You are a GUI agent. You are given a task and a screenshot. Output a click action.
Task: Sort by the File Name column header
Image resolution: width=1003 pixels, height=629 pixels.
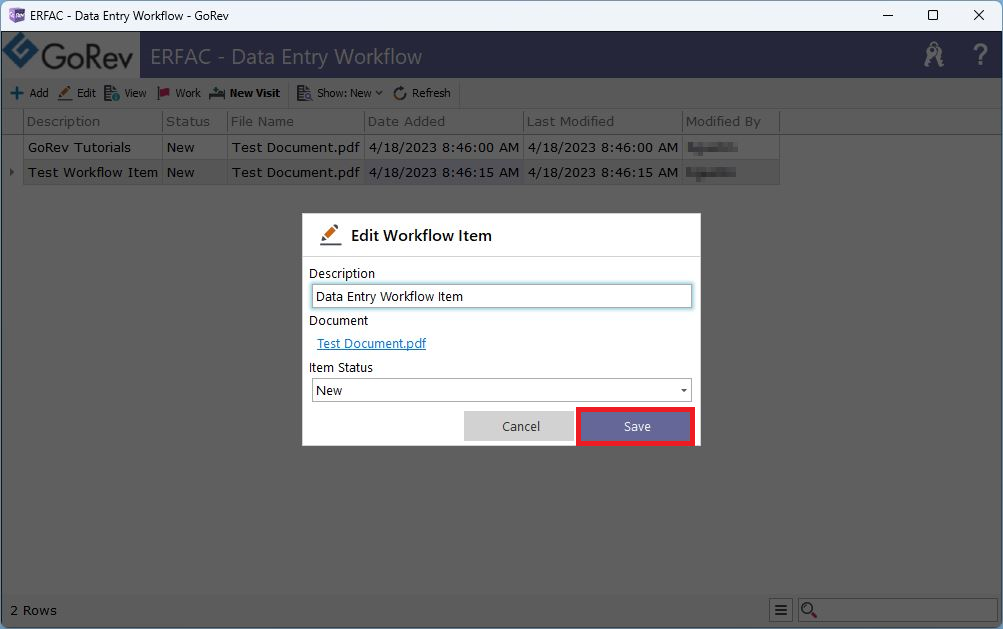(296, 122)
